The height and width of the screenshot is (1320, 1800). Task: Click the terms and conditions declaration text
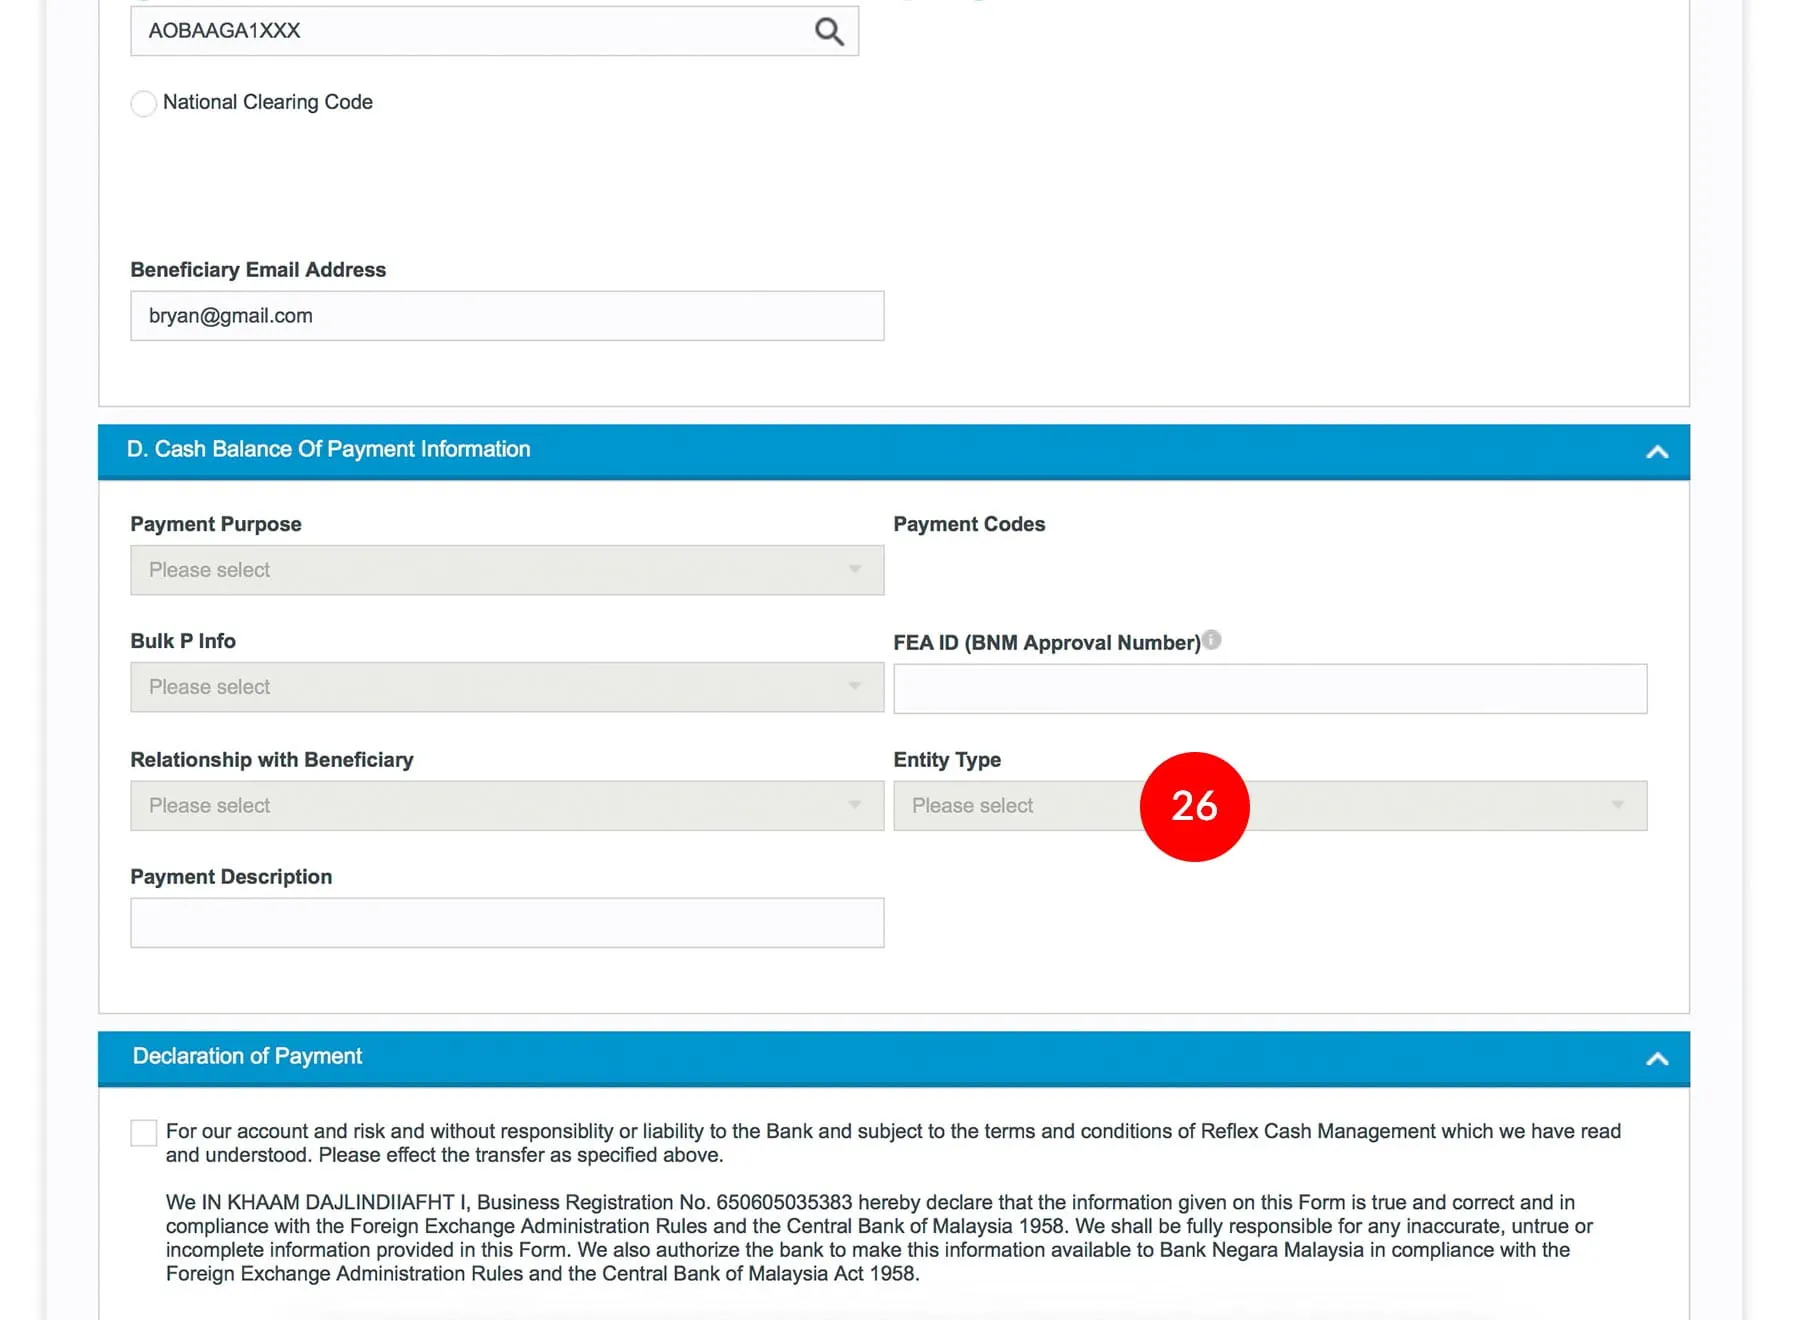click(x=892, y=1143)
